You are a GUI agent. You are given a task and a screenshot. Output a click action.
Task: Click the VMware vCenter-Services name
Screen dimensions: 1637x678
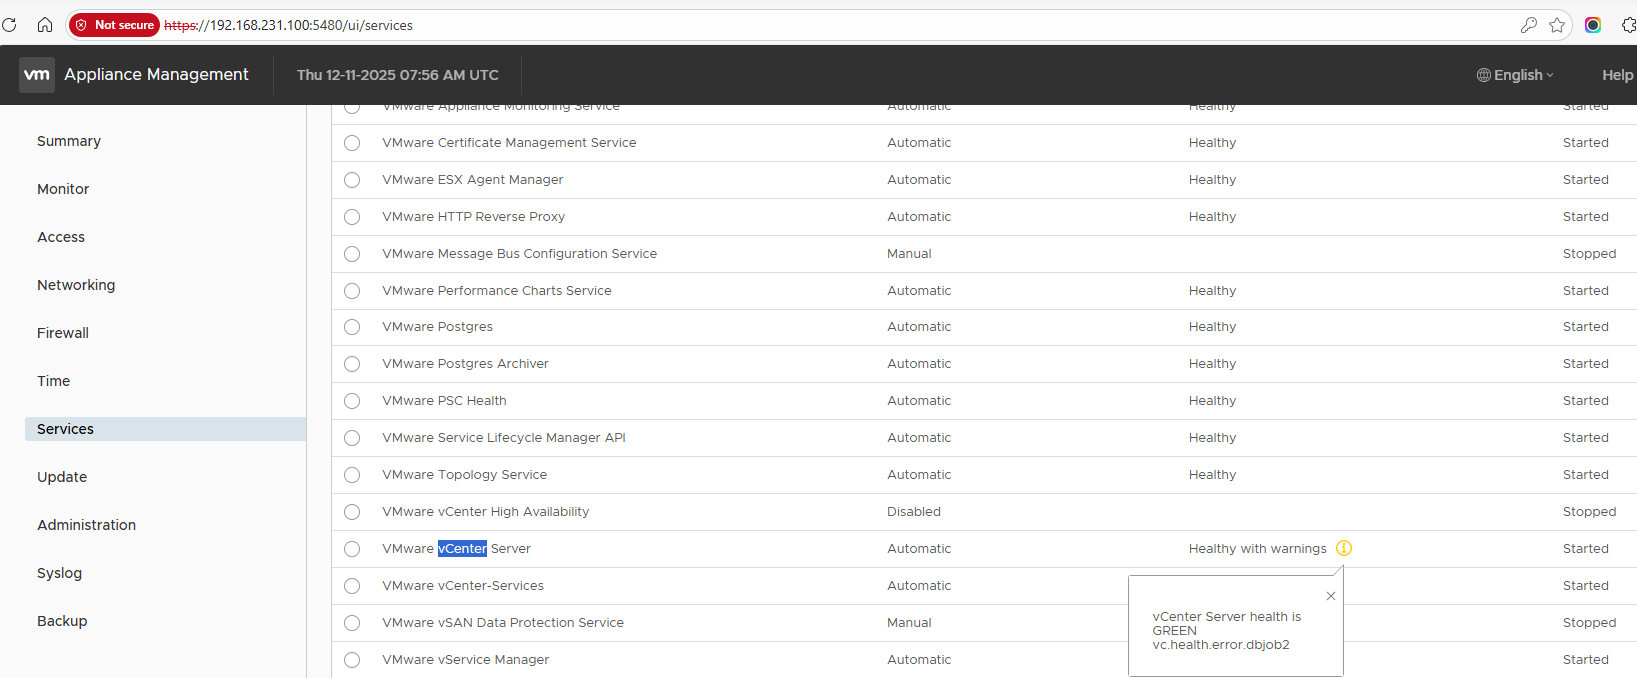pyautogui.click(x=463, y=586)
